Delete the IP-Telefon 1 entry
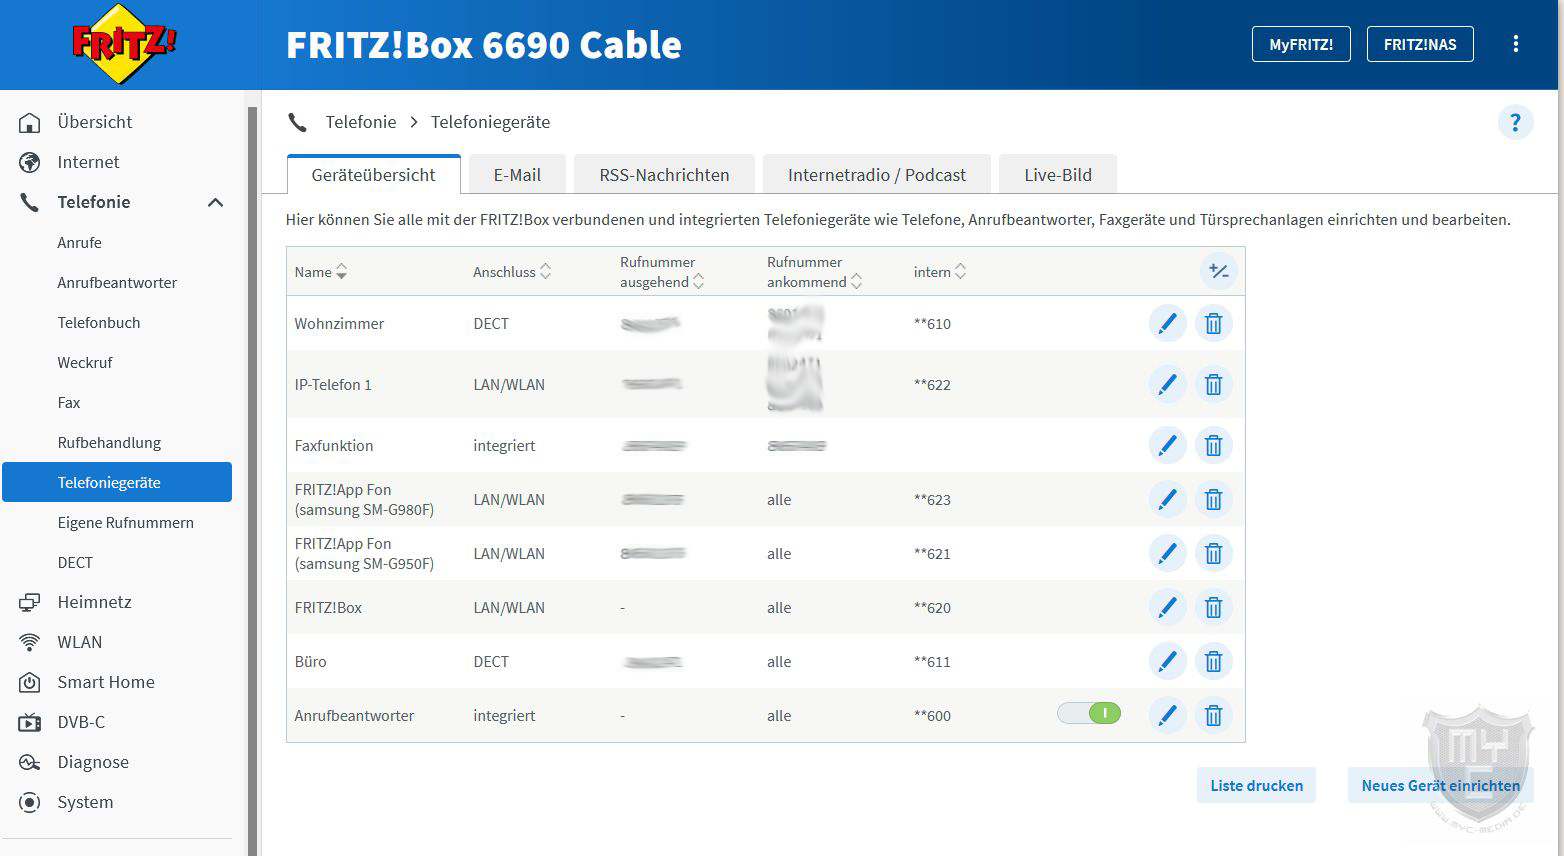 pos(1213,384)
